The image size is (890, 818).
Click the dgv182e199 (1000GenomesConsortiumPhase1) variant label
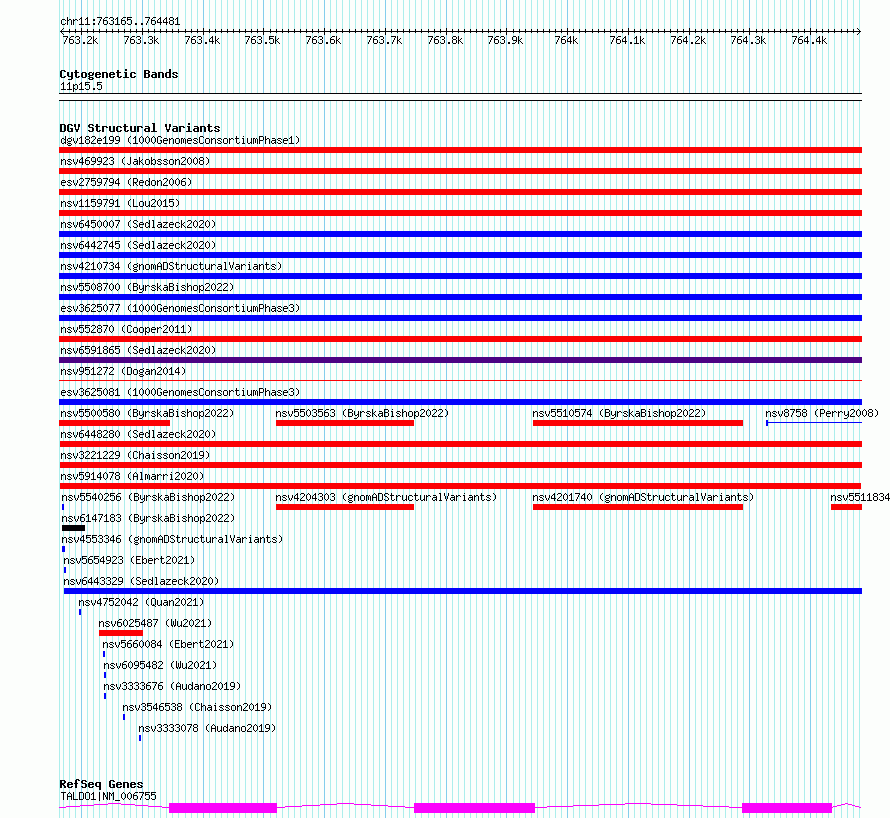click(180, 140)
